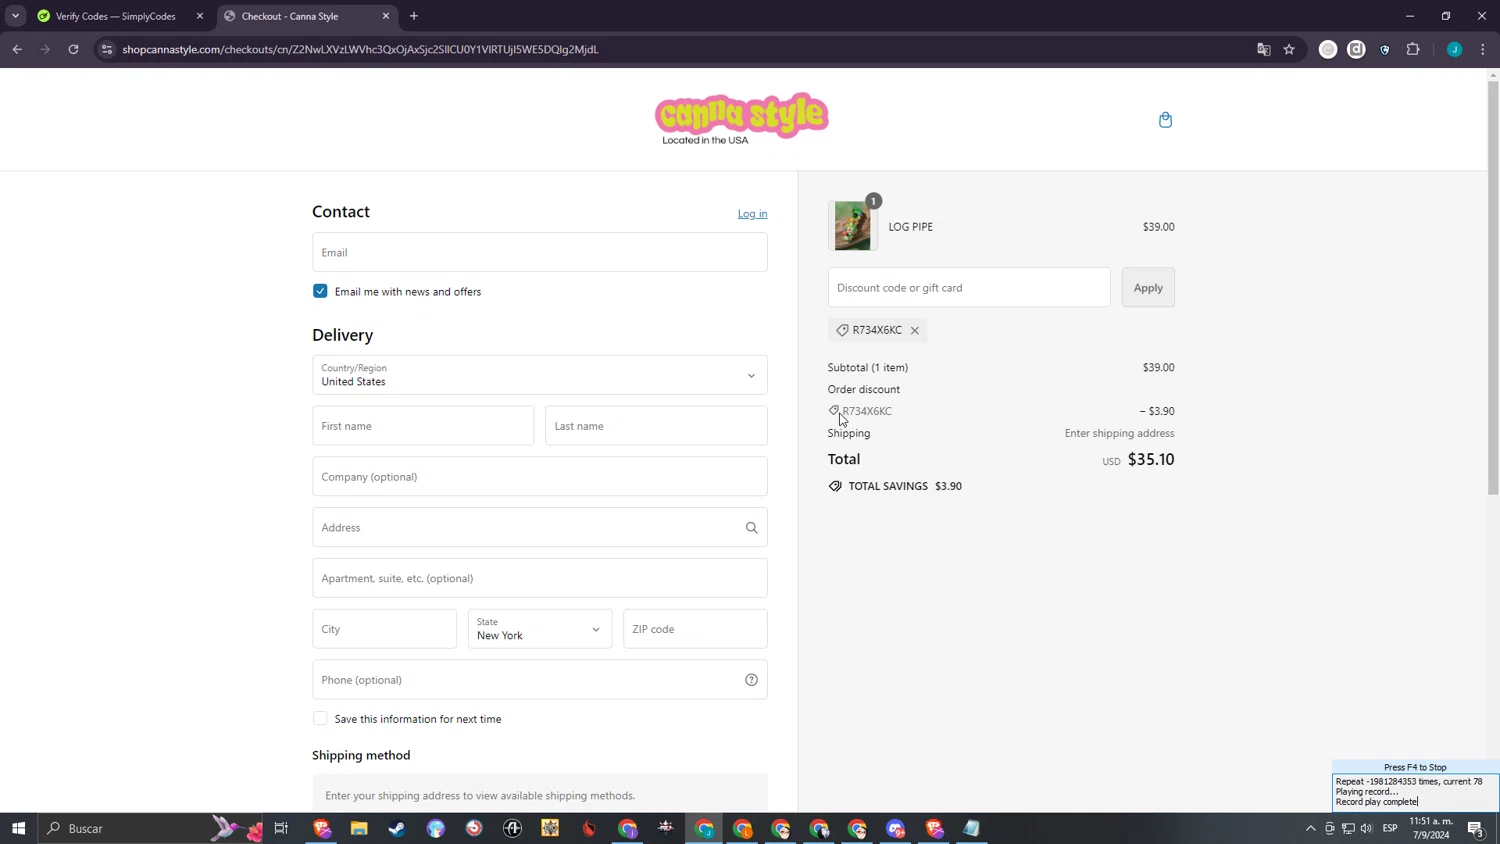1500x844 pixels.
Task: Focus the Last name field
Action: click(656, 426)
